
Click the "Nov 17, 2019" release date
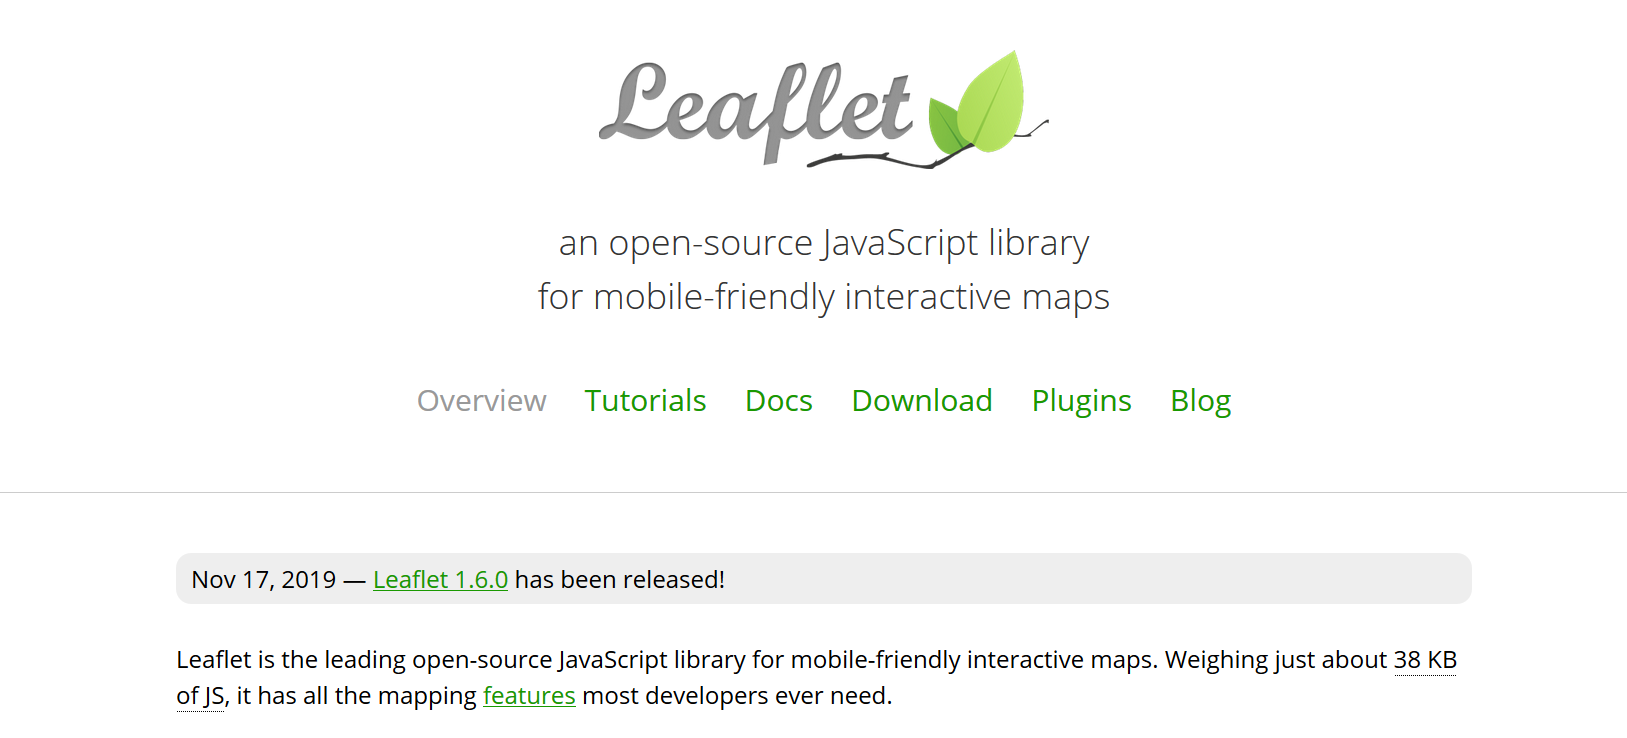(x=263, y=580)
